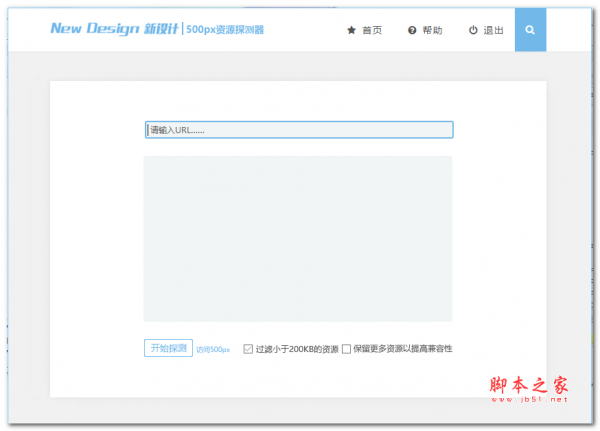Screen dimensions: 600x431
Task: Focus the 请输入URL input field
Action: (x=299, y=130)
